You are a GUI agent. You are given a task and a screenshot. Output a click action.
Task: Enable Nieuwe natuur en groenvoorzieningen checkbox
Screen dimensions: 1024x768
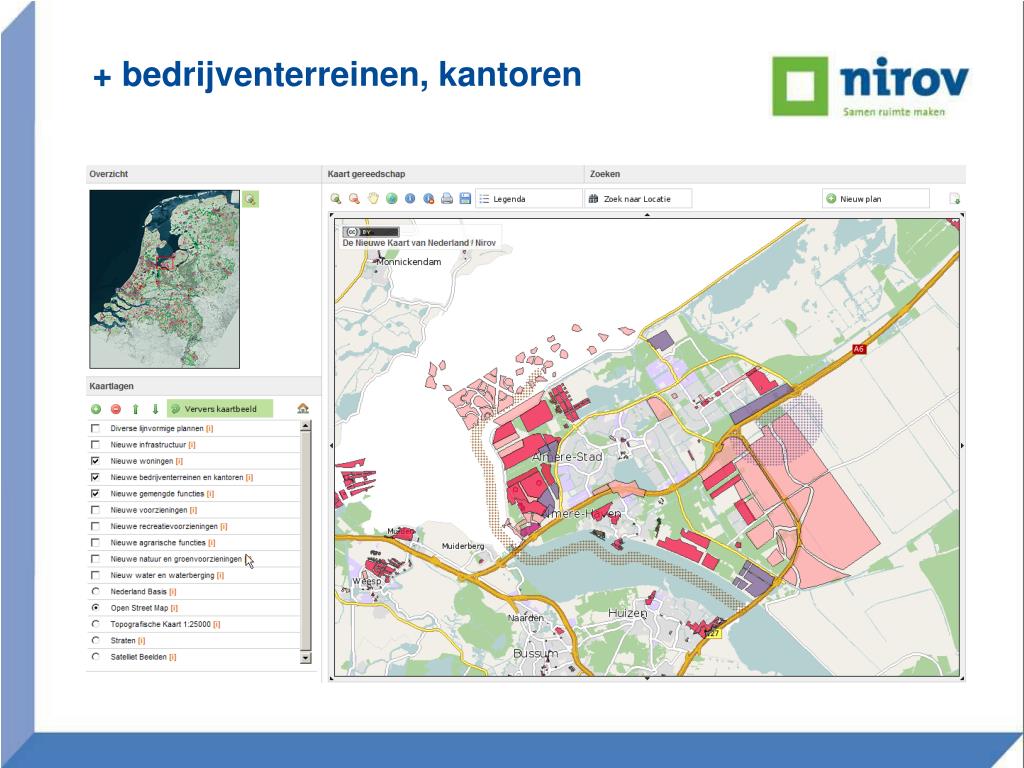(95, 559)
